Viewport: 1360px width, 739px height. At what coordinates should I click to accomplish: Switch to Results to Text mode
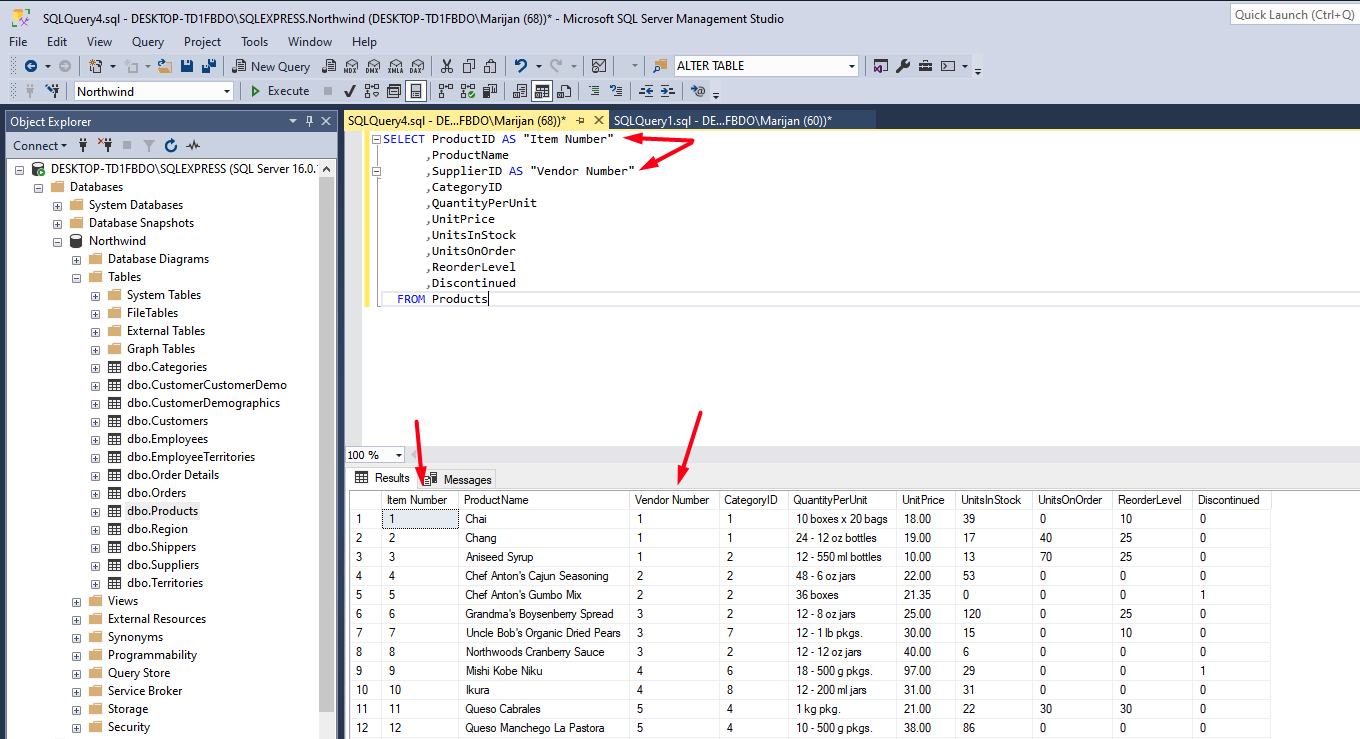[520, 91]
